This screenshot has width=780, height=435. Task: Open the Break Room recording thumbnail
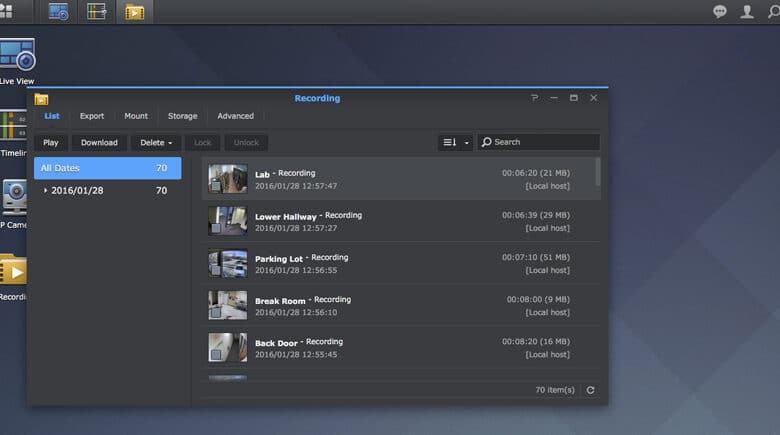tap(228, 305)
